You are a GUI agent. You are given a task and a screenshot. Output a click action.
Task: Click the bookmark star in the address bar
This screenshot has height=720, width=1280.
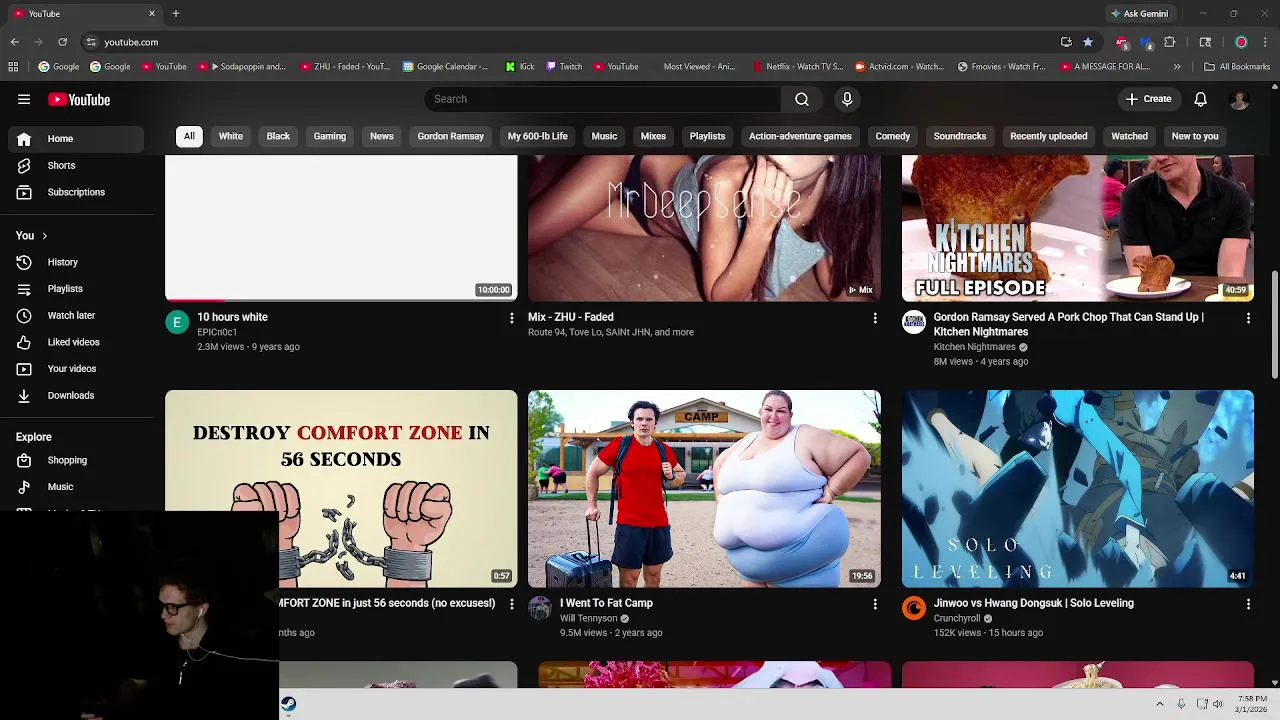(x=1088, y=42)
